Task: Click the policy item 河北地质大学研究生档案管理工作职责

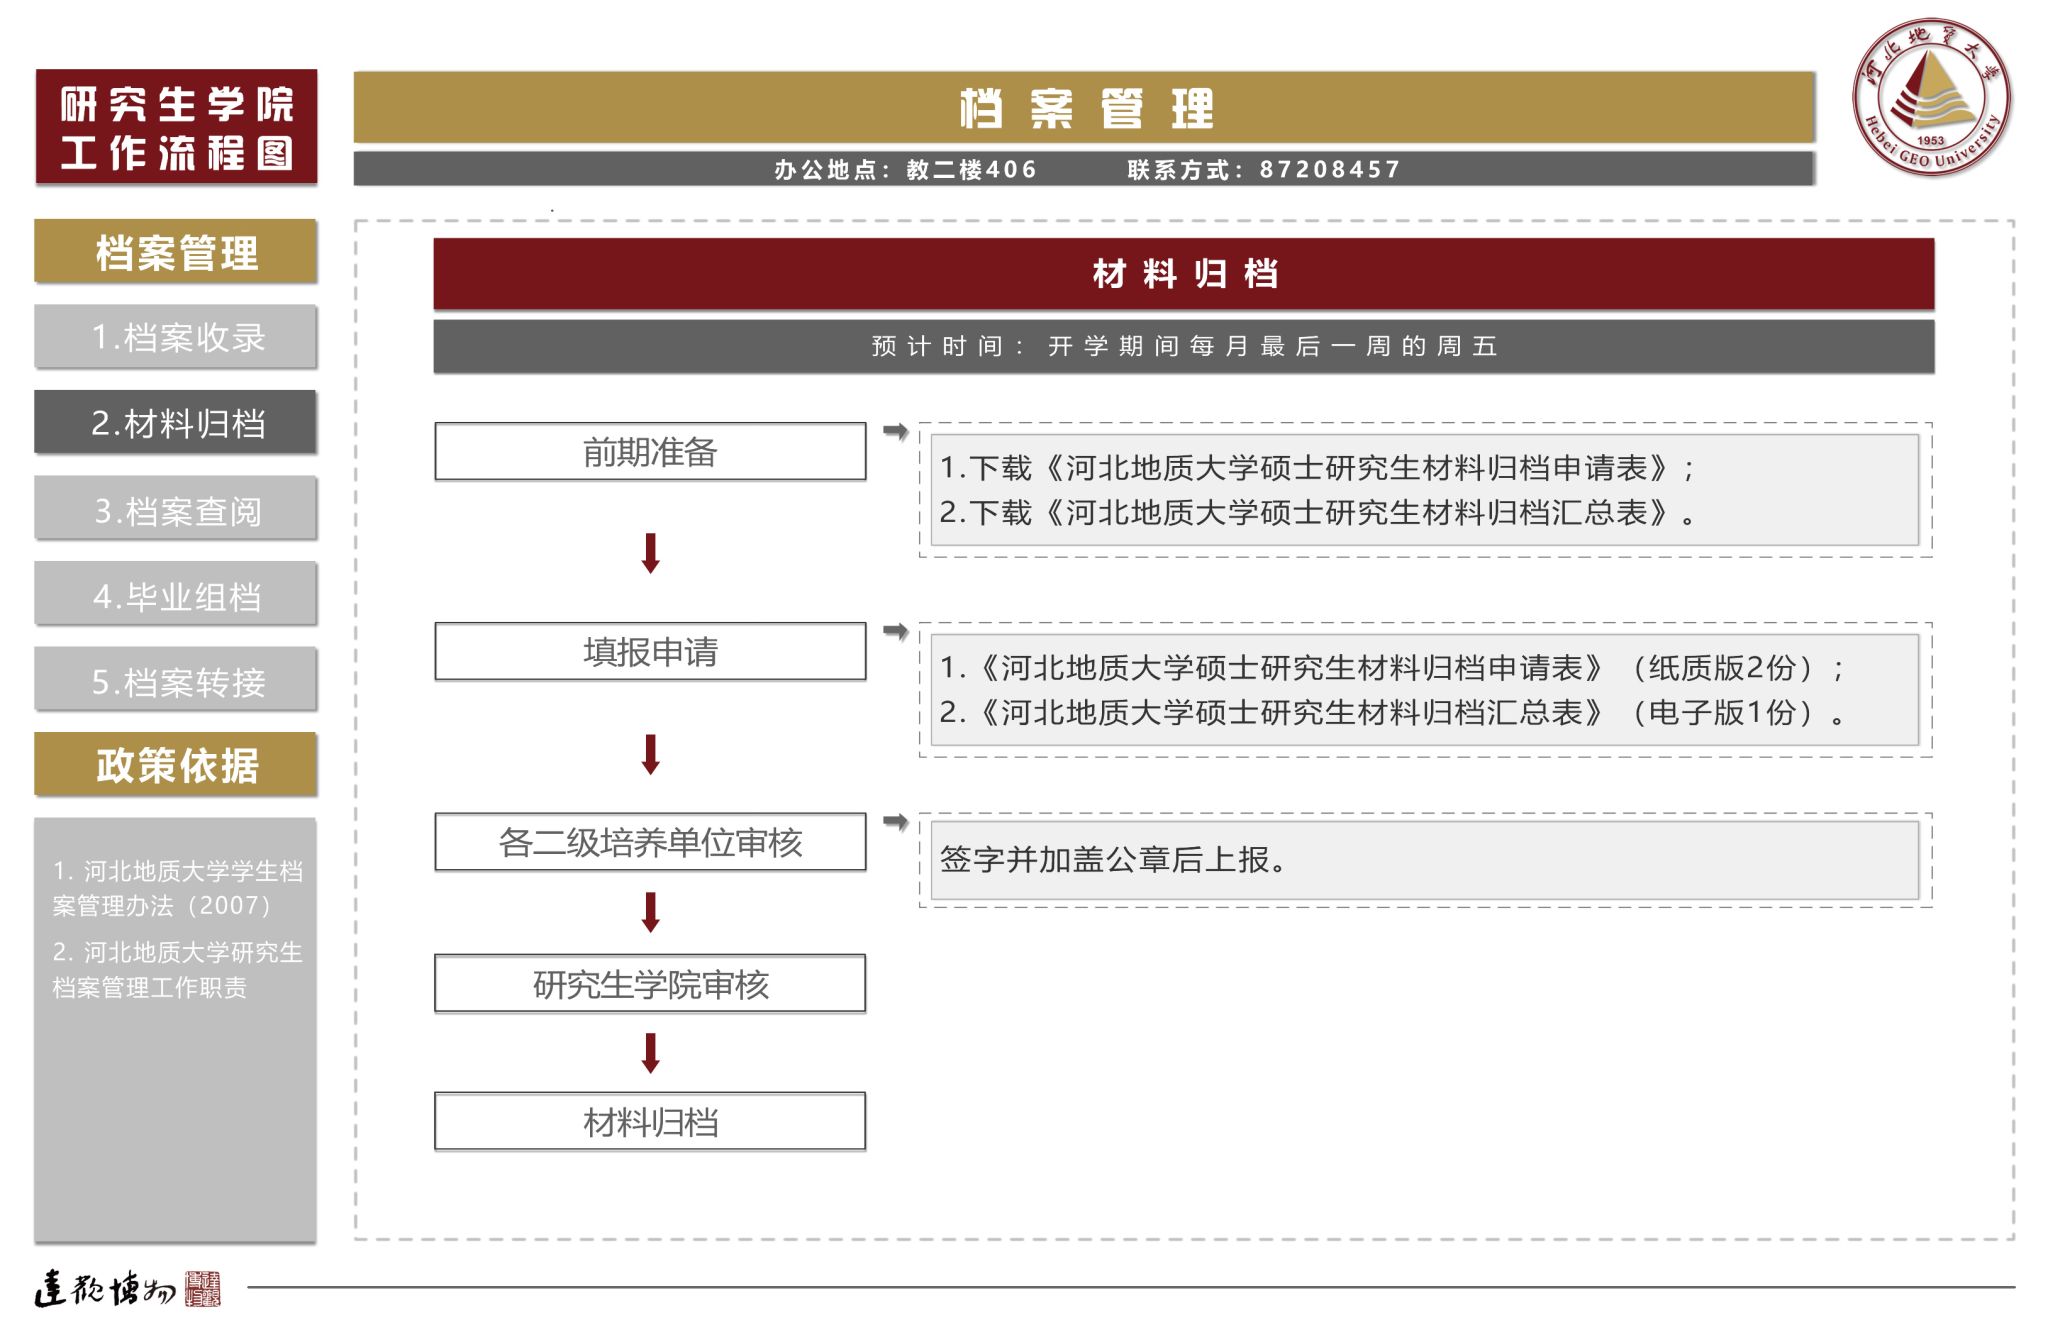Action: pos(177,970)
